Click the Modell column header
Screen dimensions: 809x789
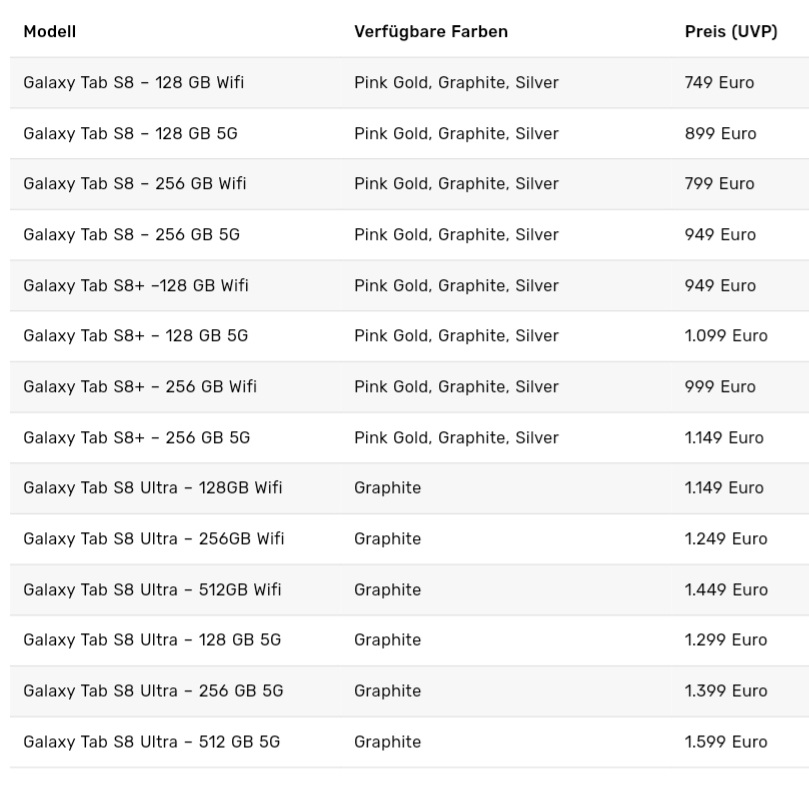[x=50, y=32]
